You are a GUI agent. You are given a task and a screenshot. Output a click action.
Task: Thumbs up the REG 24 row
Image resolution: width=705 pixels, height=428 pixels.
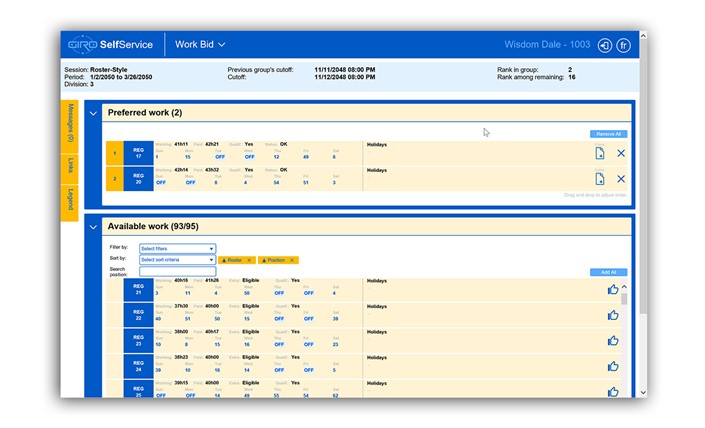tap(612, 366)
